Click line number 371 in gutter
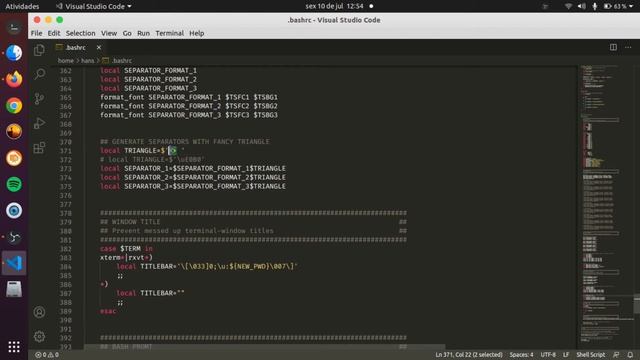Viewport: 640px width, 360px height. [65, 151]
